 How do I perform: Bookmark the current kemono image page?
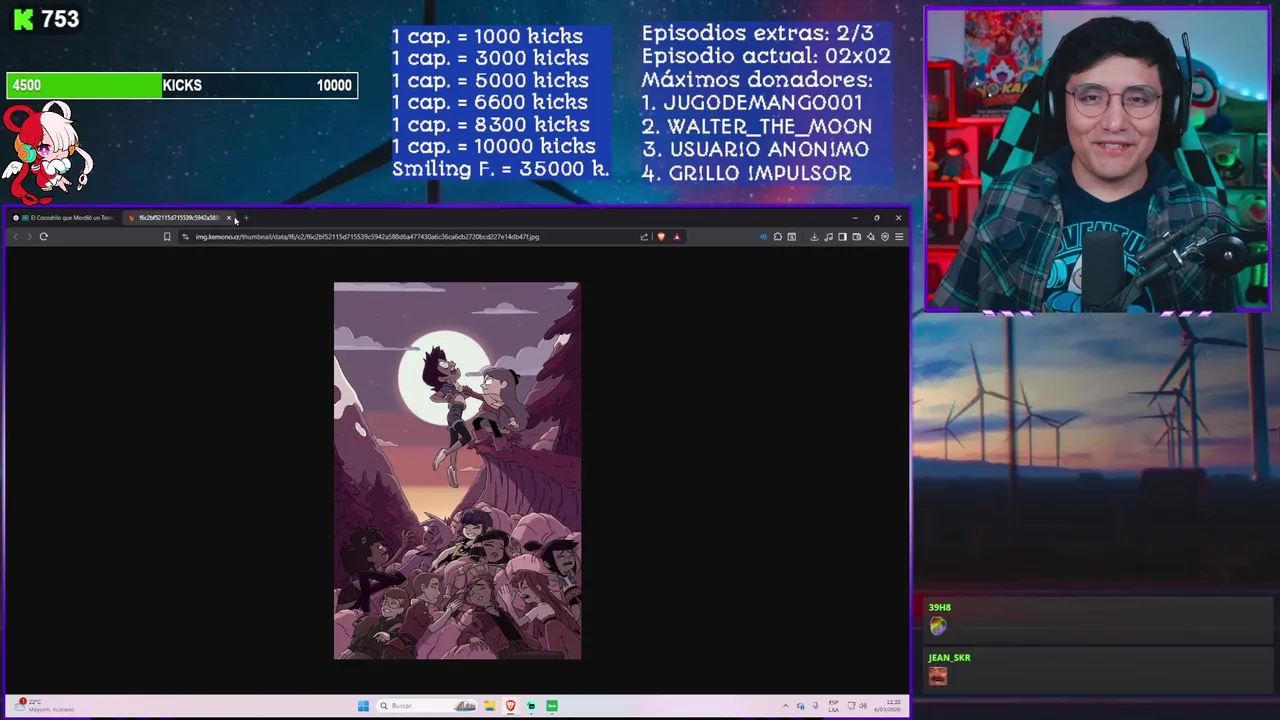(x=167, y=237)
